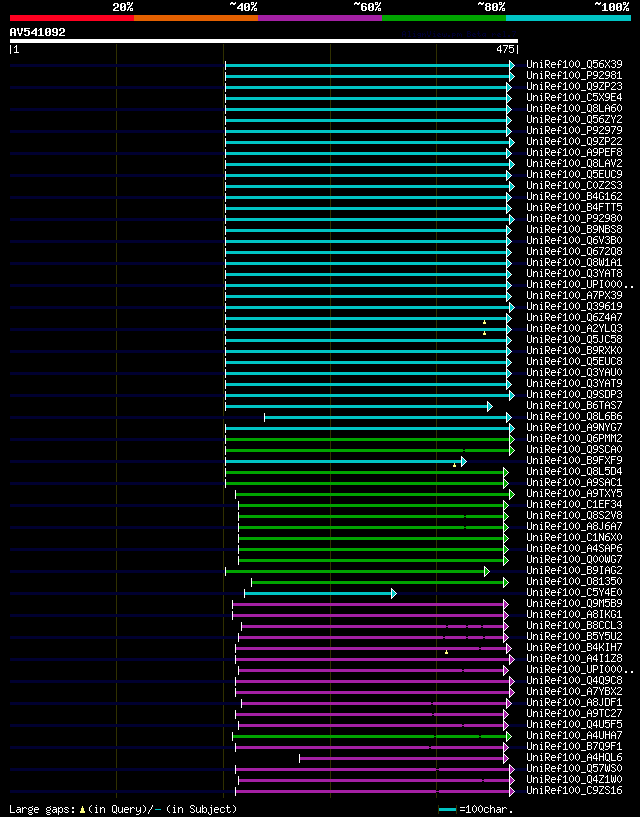This screenshot has width=640, height=817.
Task: Open hit UniRef100_Q9ZP23
Action: click(x=574, y=86)
